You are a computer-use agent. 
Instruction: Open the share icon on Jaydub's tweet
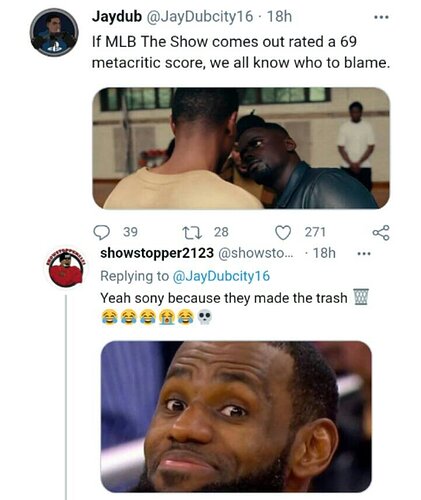[x=381, y=232]
